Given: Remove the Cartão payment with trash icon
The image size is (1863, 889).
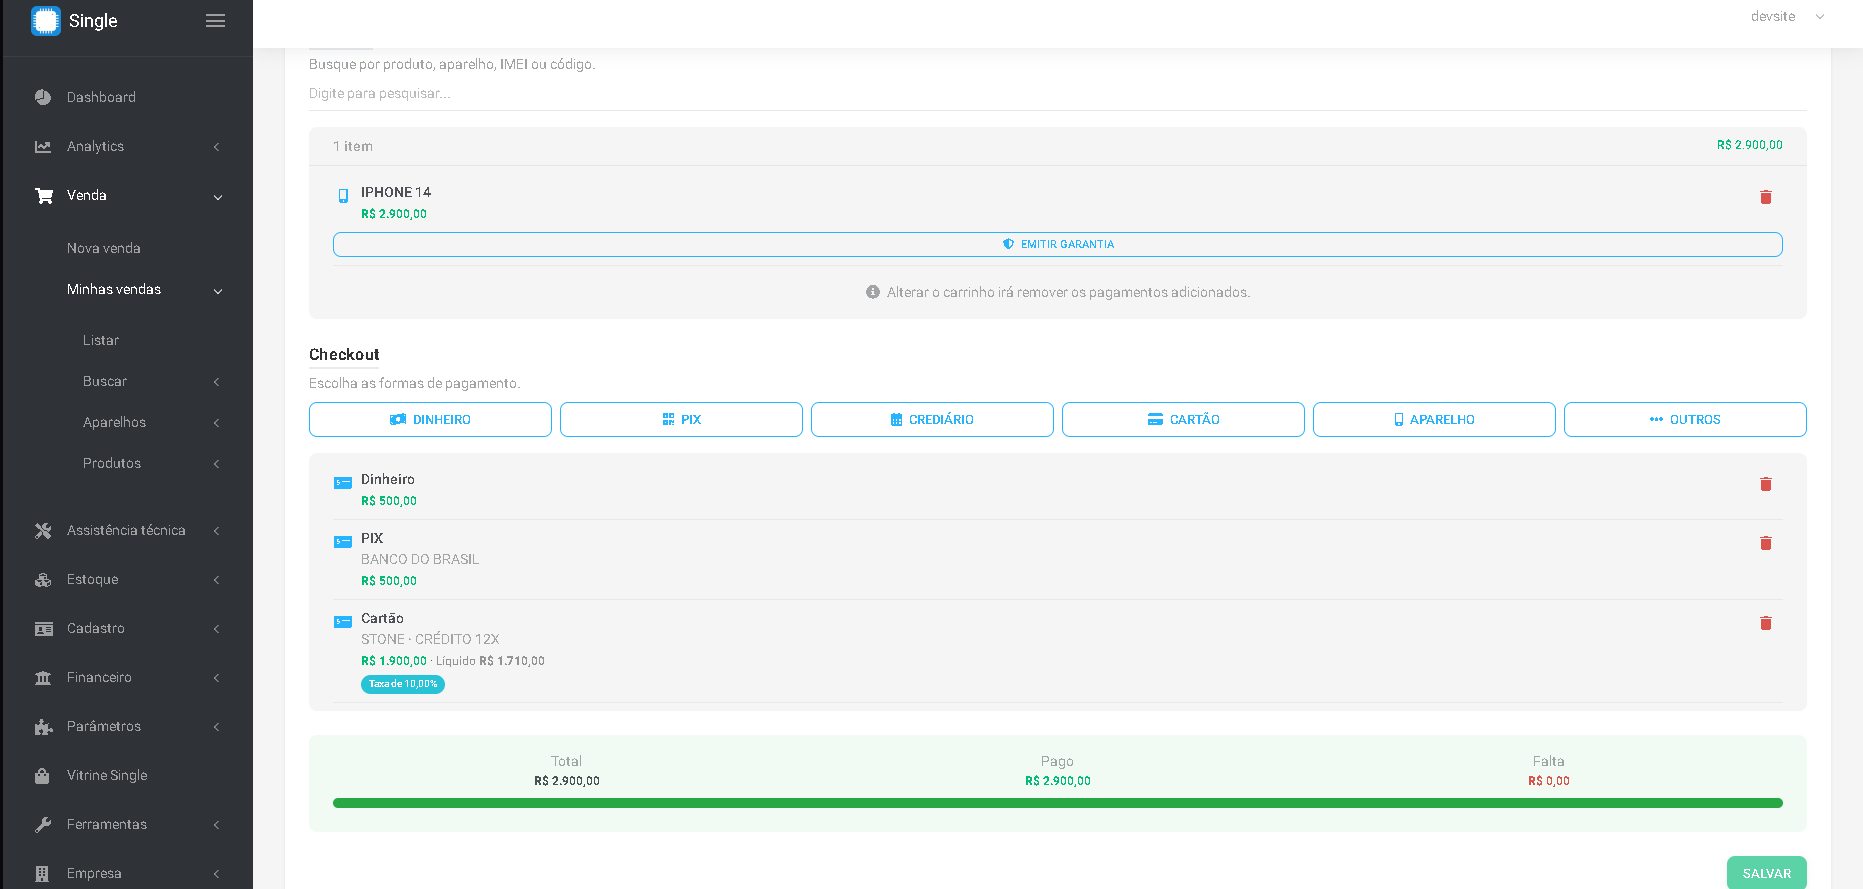Looking at the screenshot, I should [1766, 623].
